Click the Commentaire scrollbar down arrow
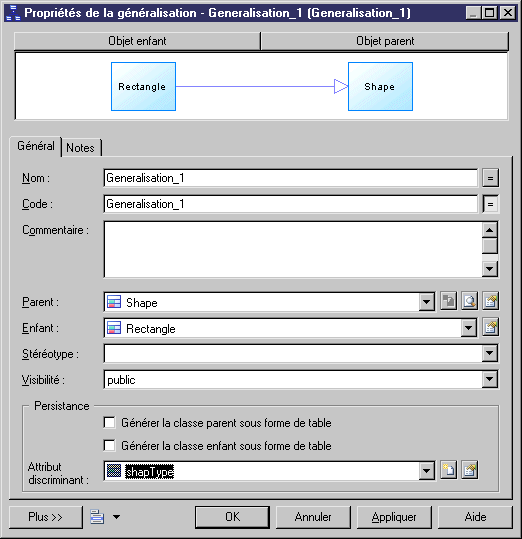 [490, 269]
